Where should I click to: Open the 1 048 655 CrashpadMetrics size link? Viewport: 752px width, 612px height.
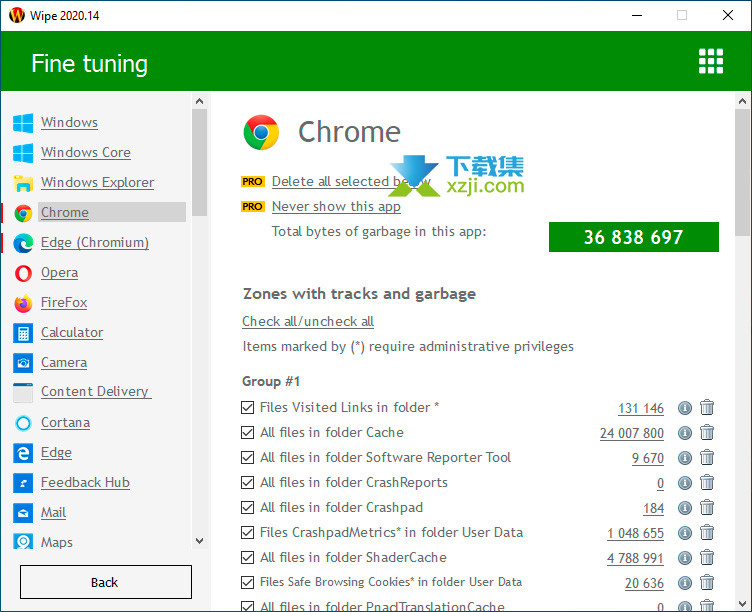pyautogui.click(x=635, y=533)
